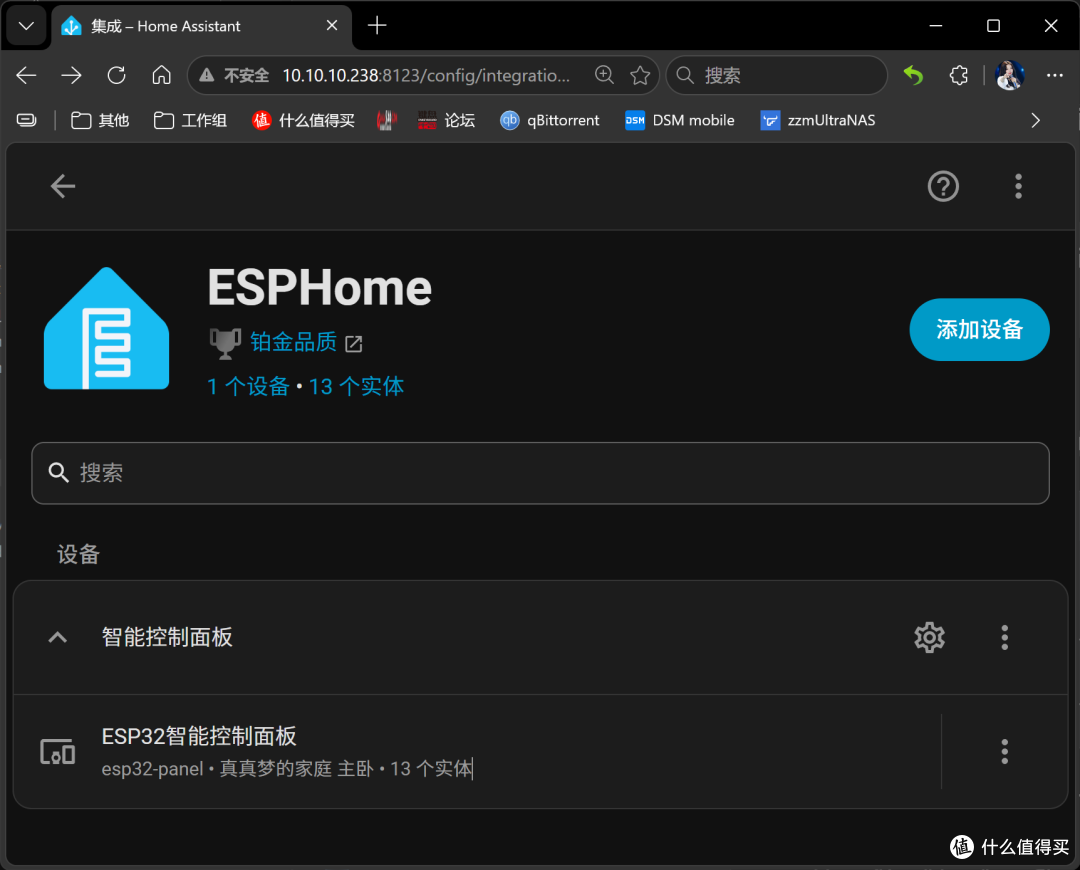1080x870 pixels.
Task: Show more bookmarks with the chevron
Action: (1035, 121)
